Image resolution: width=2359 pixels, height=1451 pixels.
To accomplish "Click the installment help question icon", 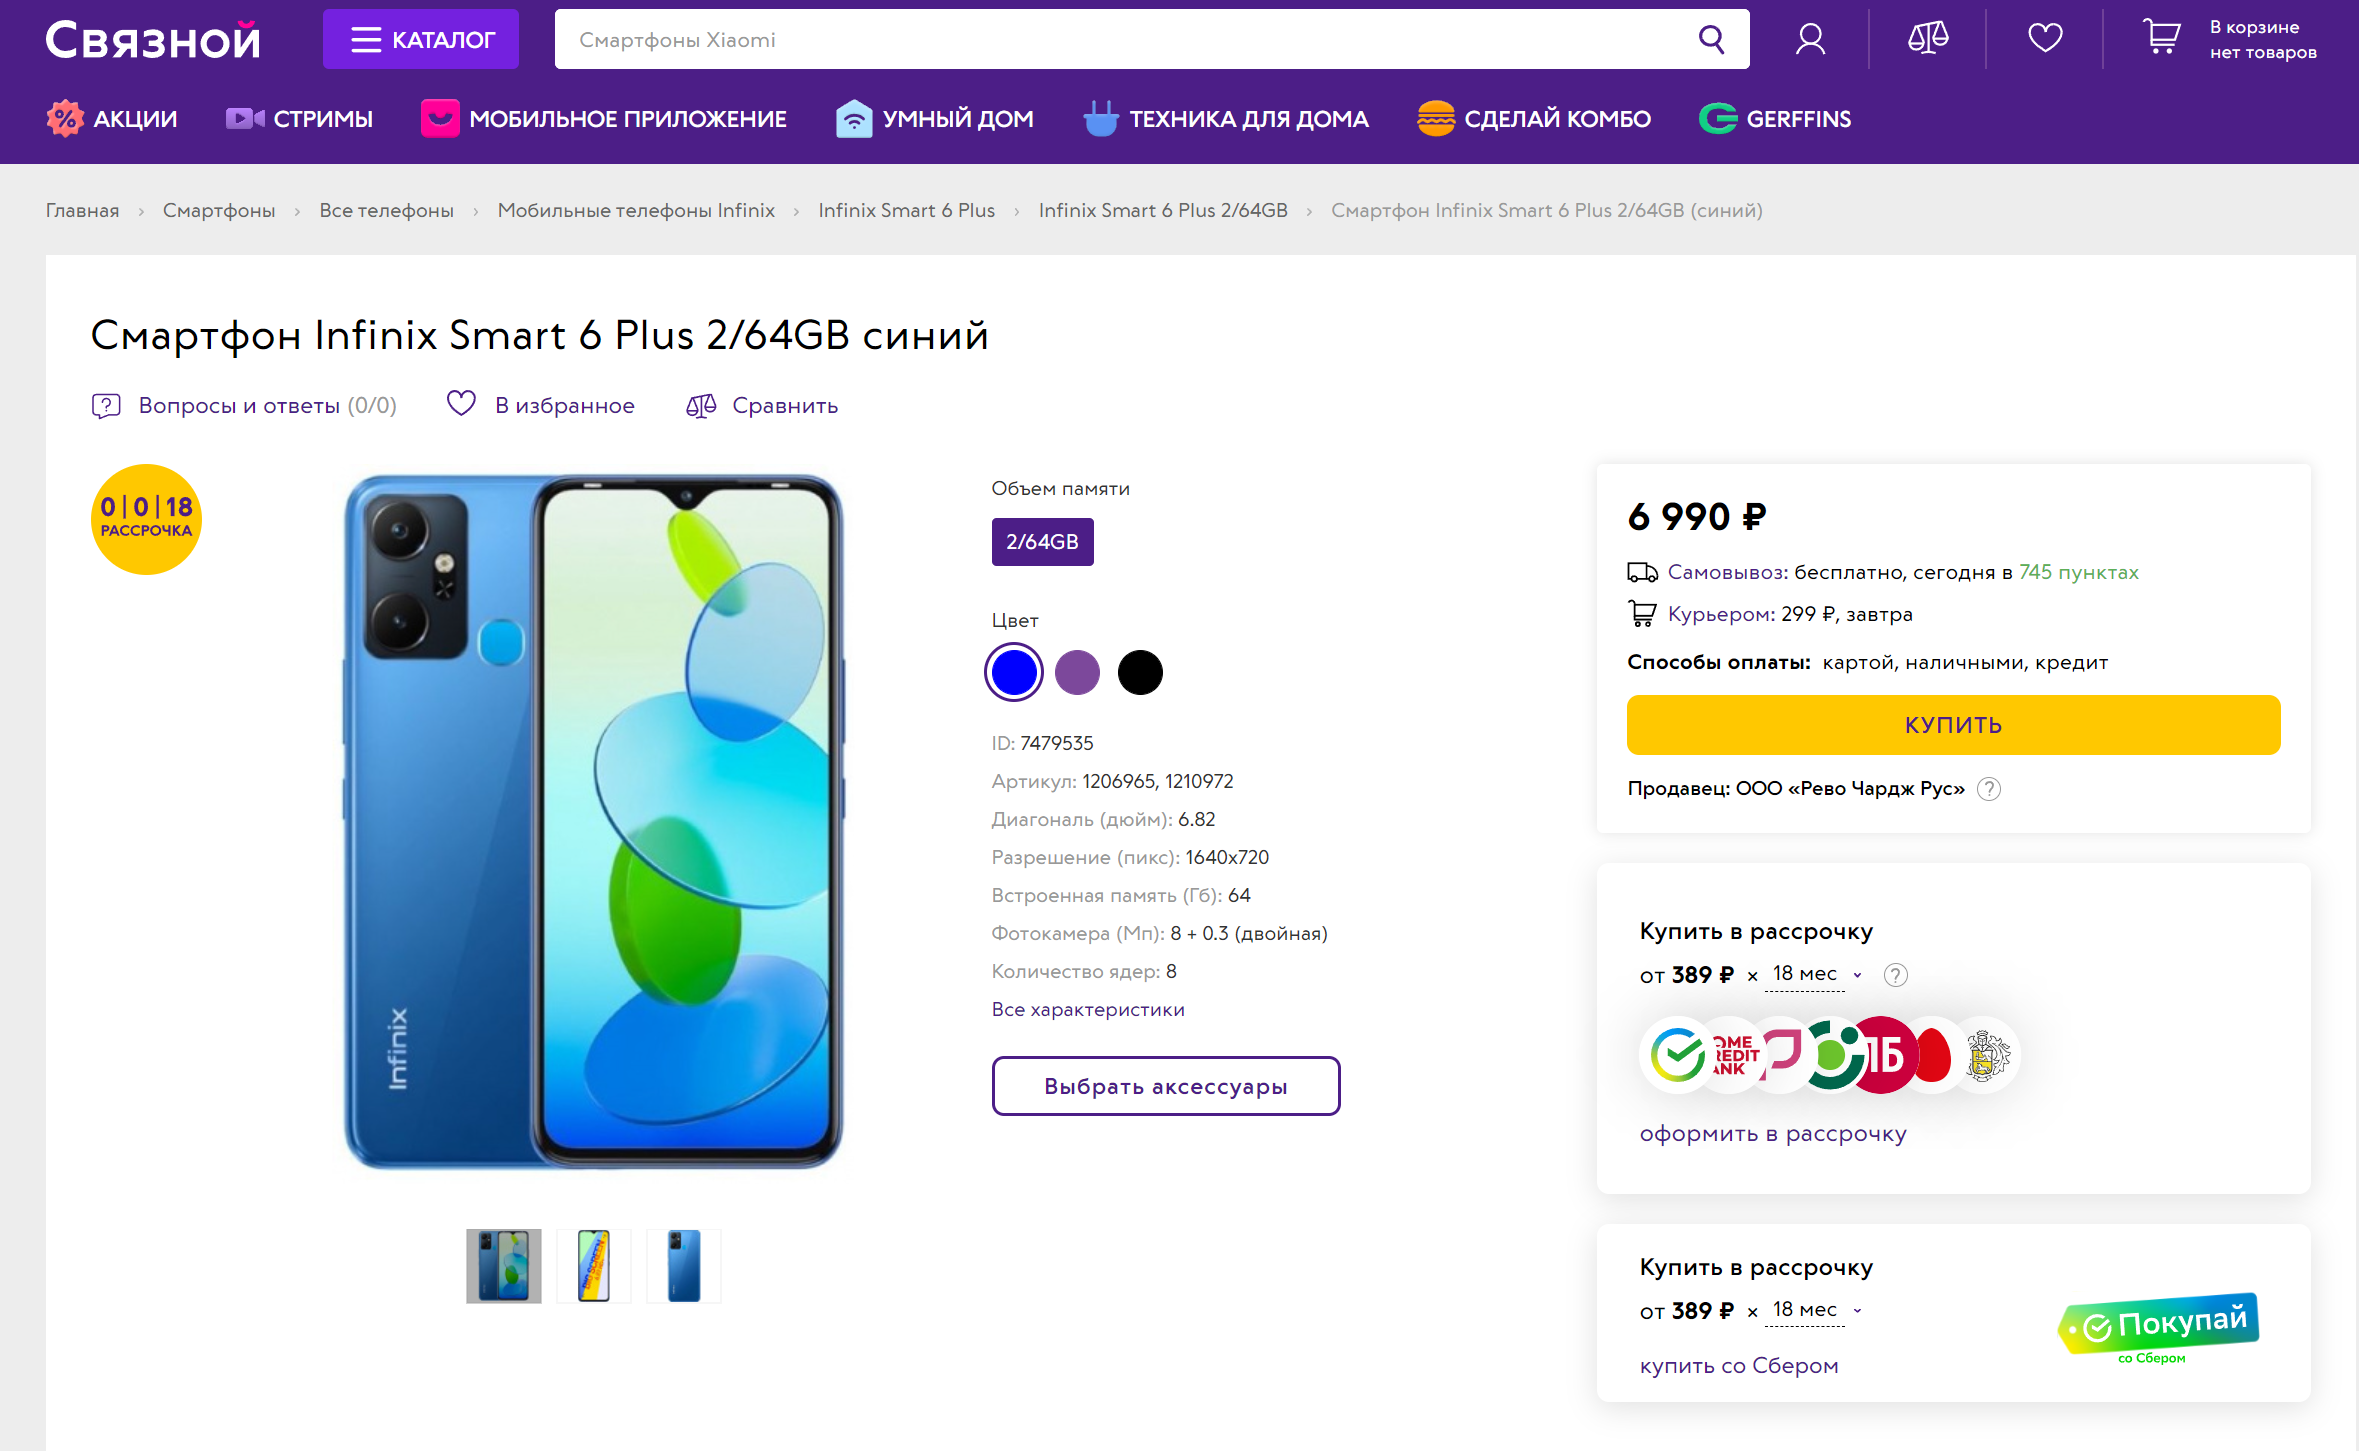I will click(1895, 975).
